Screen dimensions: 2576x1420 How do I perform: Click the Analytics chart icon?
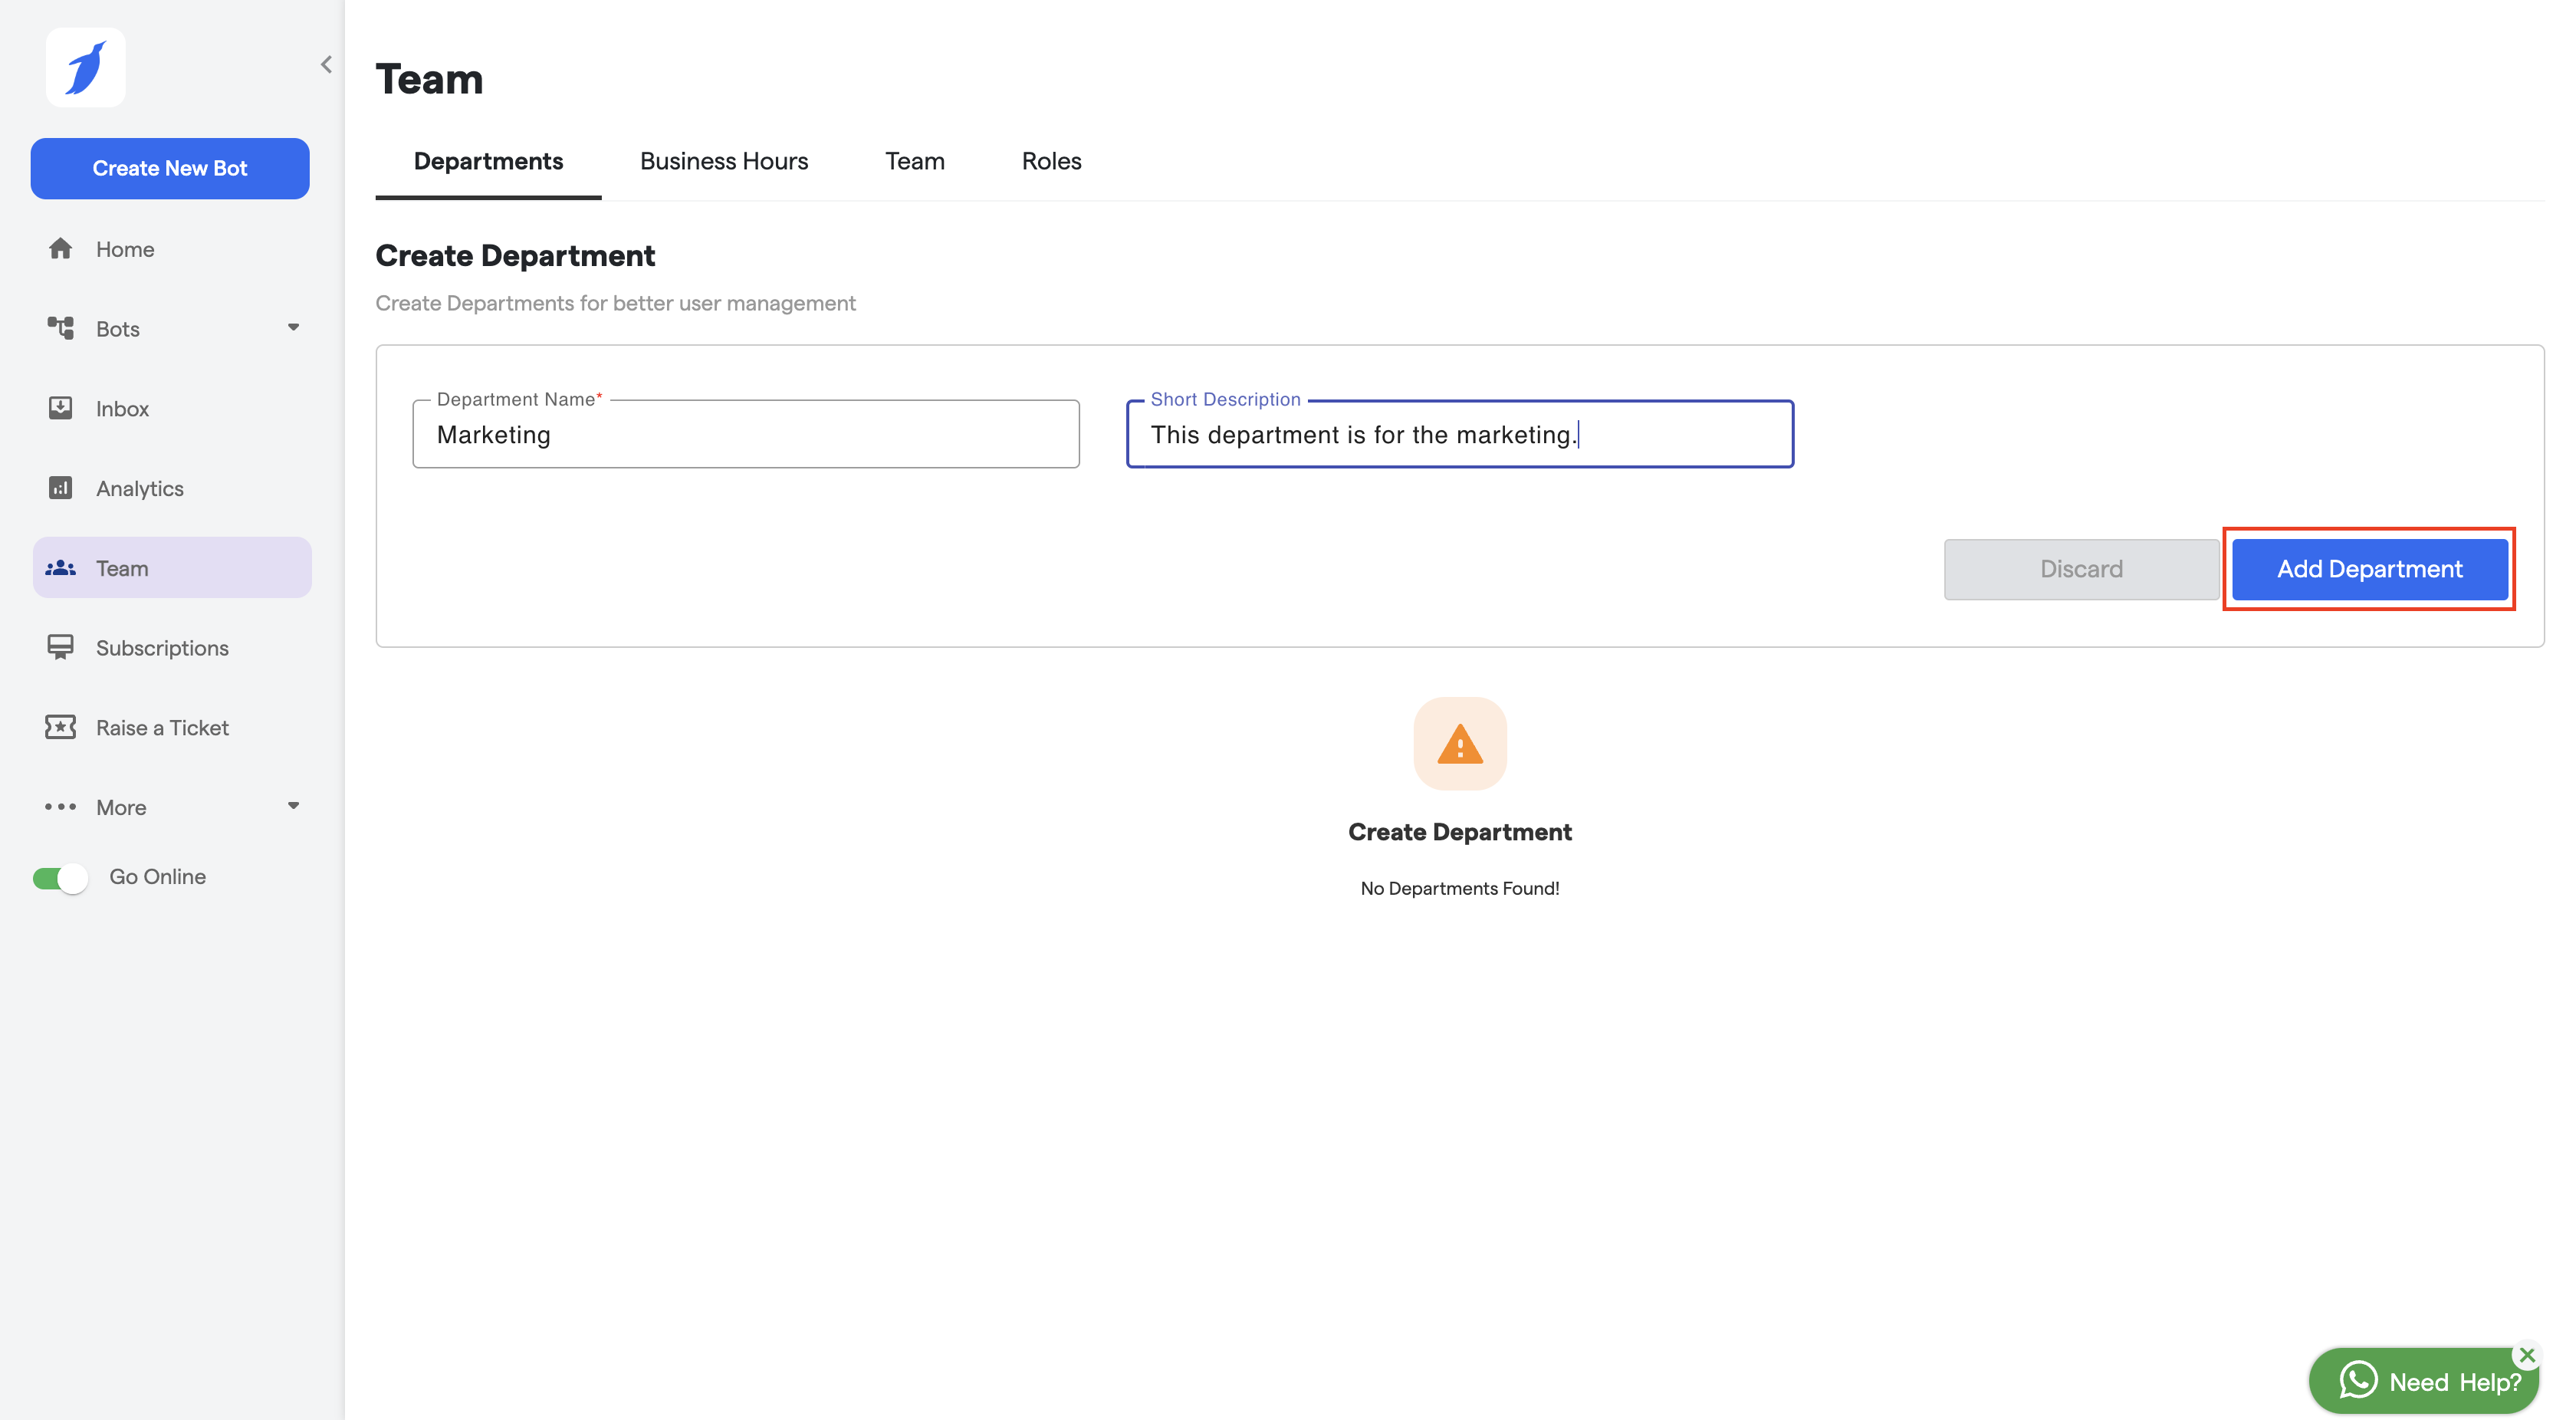point(60,488)
